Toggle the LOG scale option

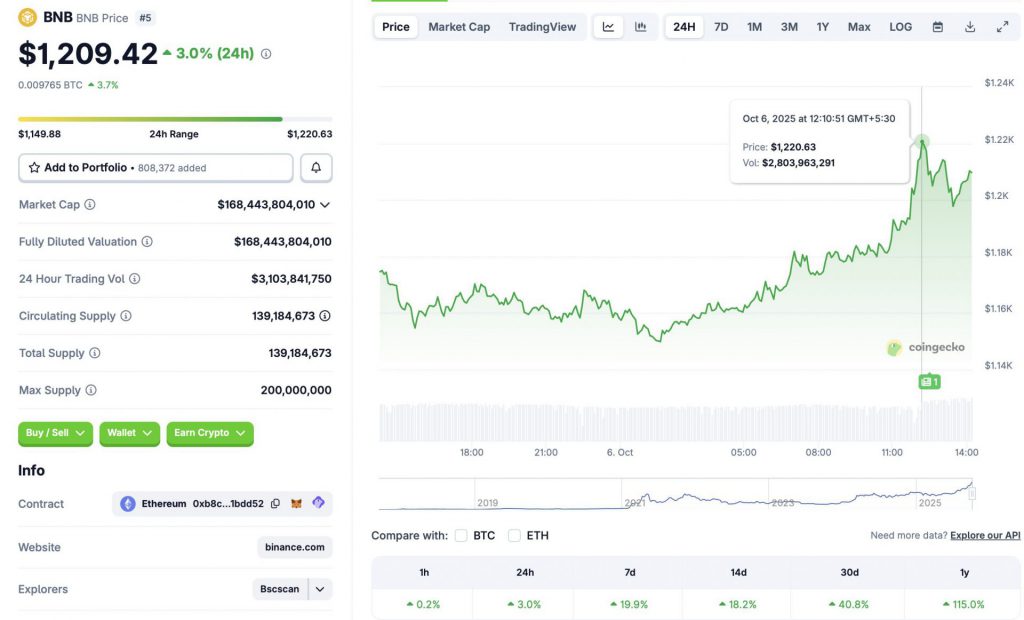901,27
